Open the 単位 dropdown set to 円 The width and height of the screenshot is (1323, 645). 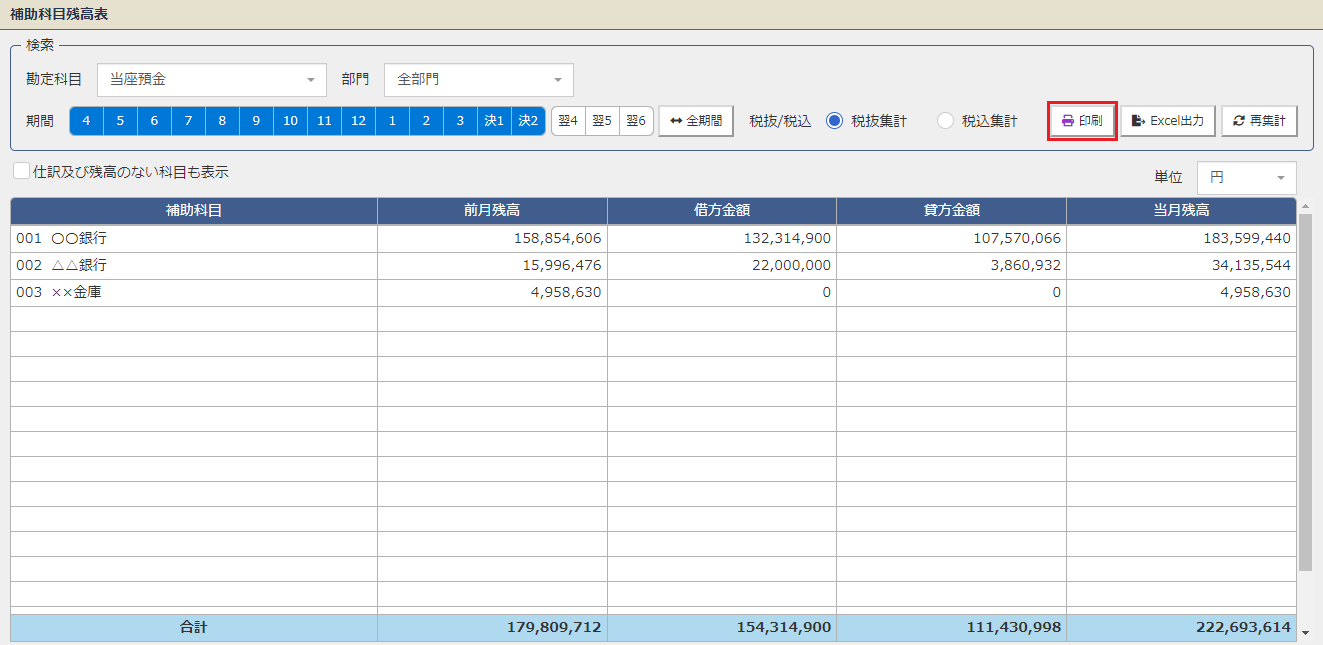pyautogui.click(x=1246, y=178)
